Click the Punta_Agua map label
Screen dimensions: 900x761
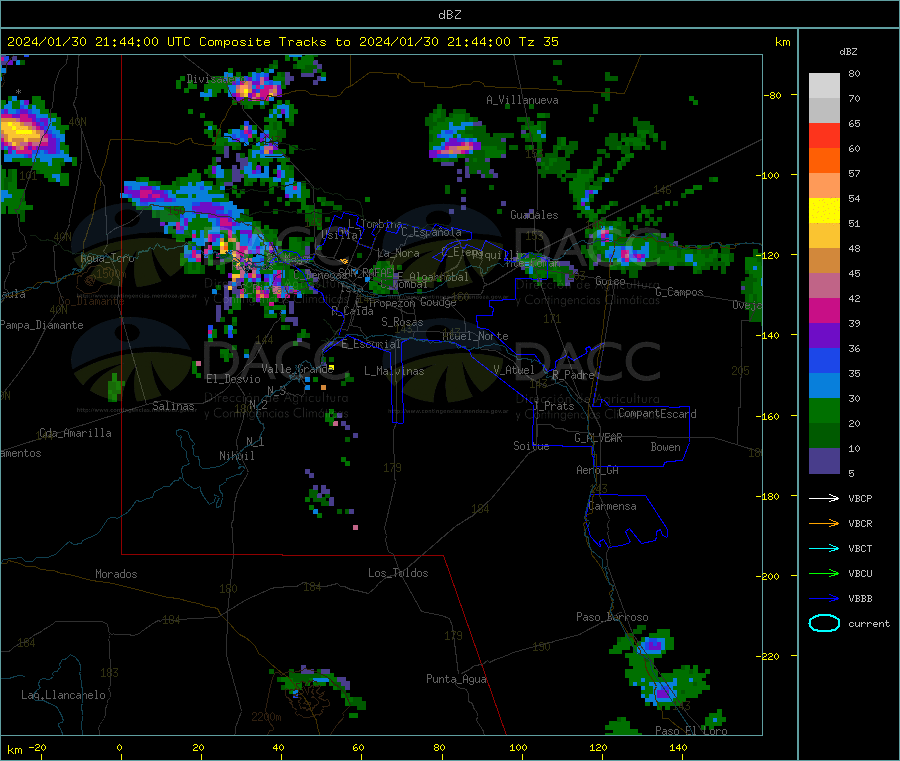pos(456,679)
